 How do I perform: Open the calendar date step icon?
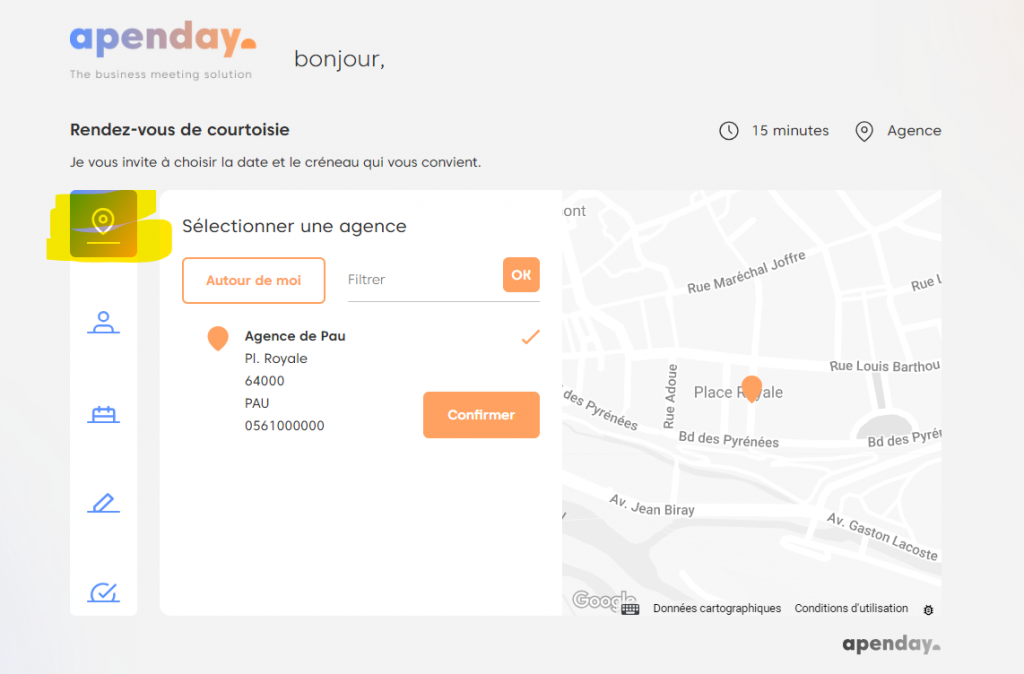[103, 414]
